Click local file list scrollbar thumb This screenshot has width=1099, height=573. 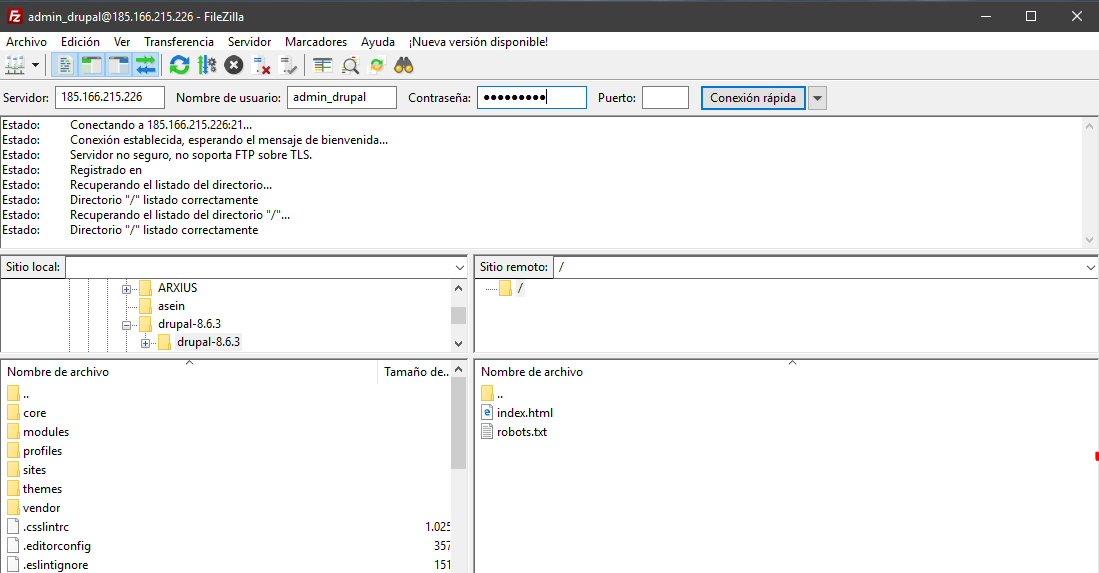point(458,423)
